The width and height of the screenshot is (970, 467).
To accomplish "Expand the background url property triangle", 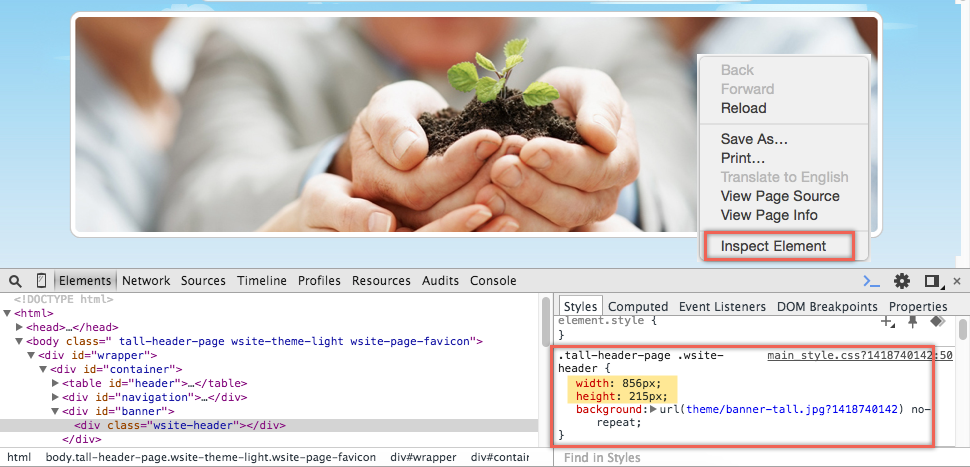I will pyautogui.click(x=653, y=409).
